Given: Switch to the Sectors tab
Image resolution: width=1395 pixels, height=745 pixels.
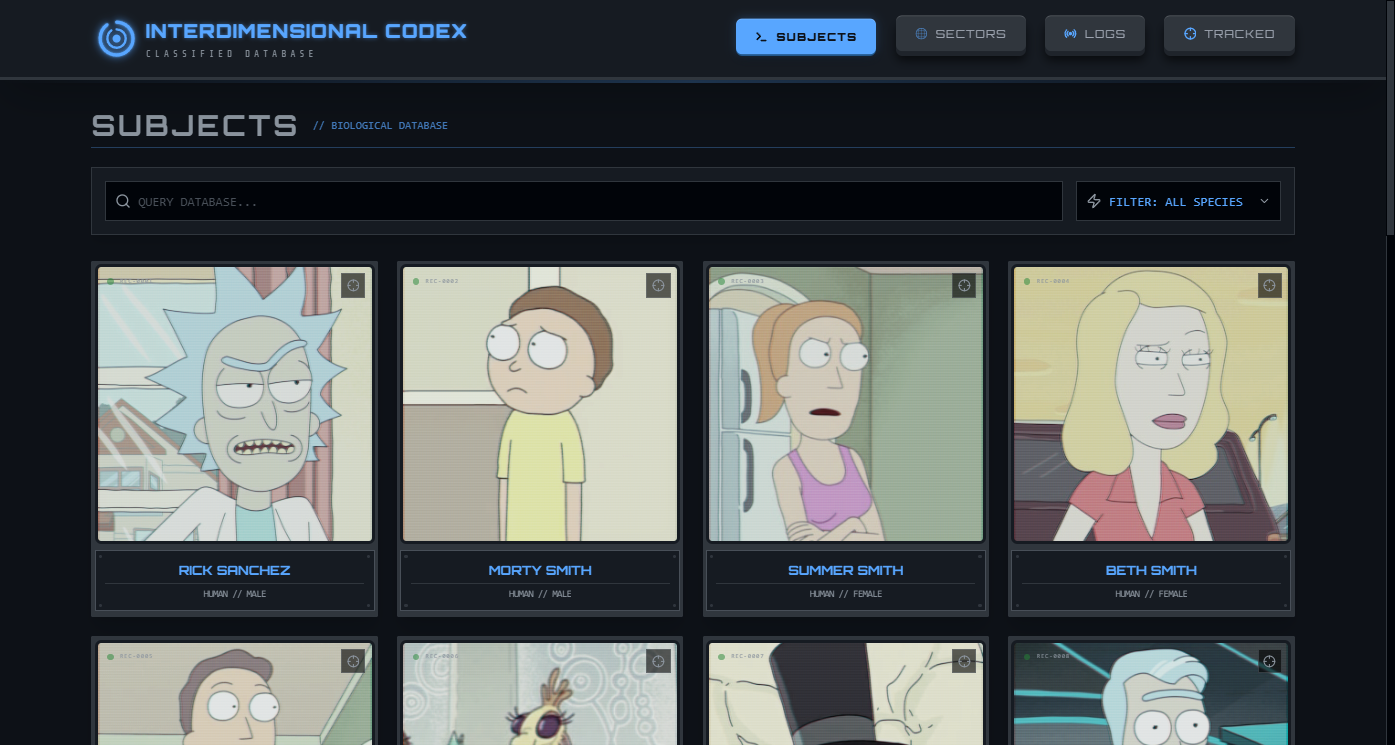Looking at the screenshot, I should tap(961, 34).
